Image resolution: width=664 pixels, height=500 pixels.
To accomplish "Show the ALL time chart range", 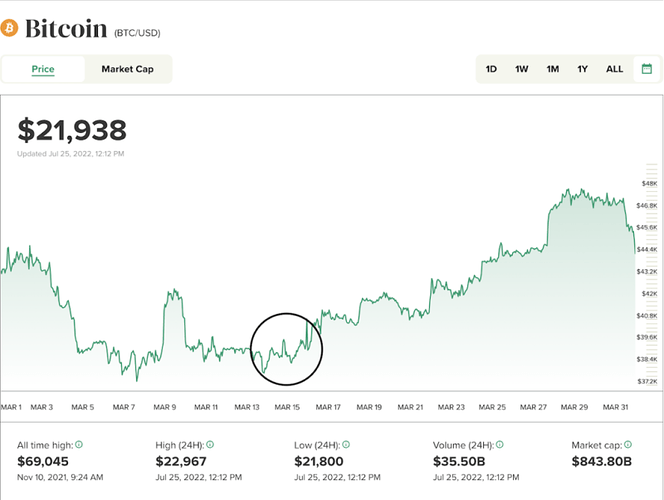I will pos(614,69).
